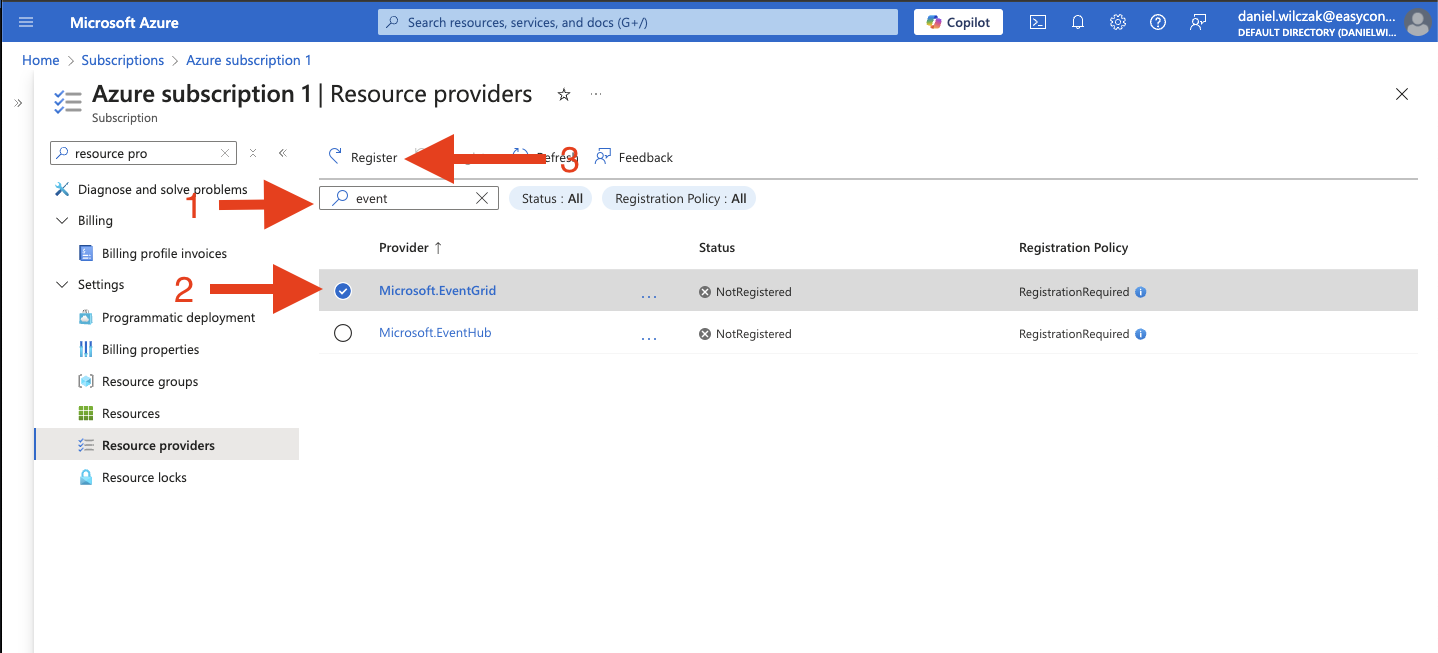Go to Subscriptions breadcrumb
This screenshot has height=653, width=1438.
point(123,60)
